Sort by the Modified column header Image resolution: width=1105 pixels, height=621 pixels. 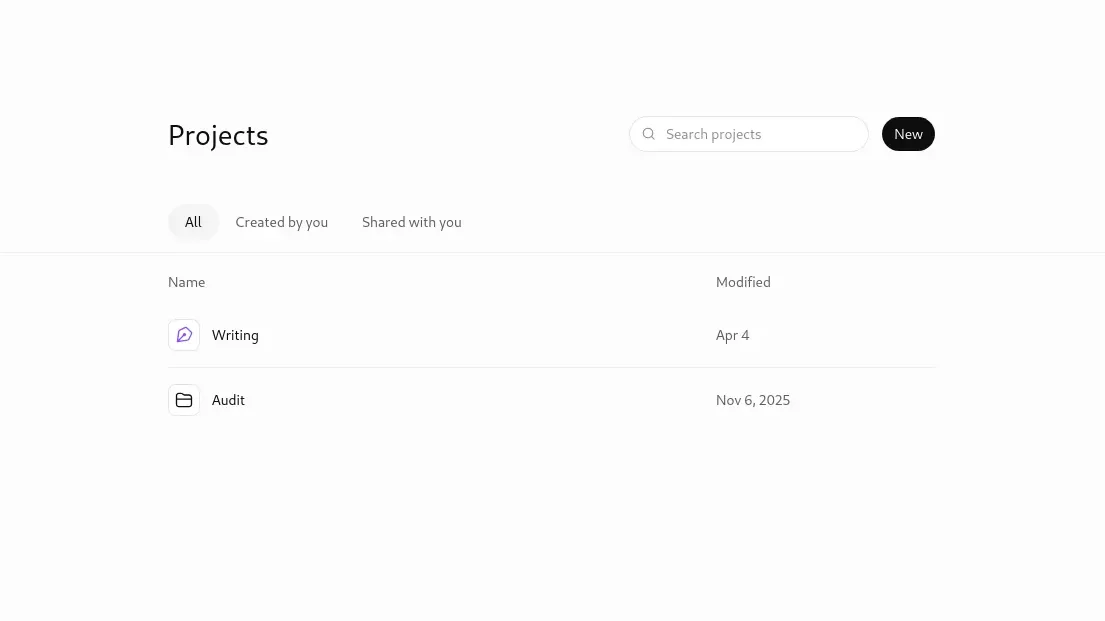(x=743, y=282)
